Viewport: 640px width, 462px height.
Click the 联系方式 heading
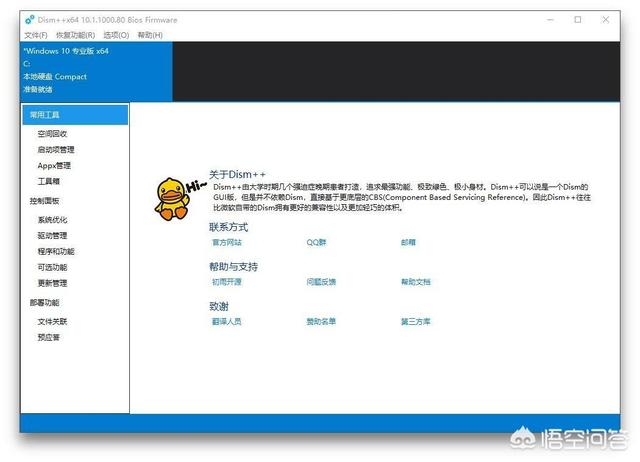(x=229, y=227)
